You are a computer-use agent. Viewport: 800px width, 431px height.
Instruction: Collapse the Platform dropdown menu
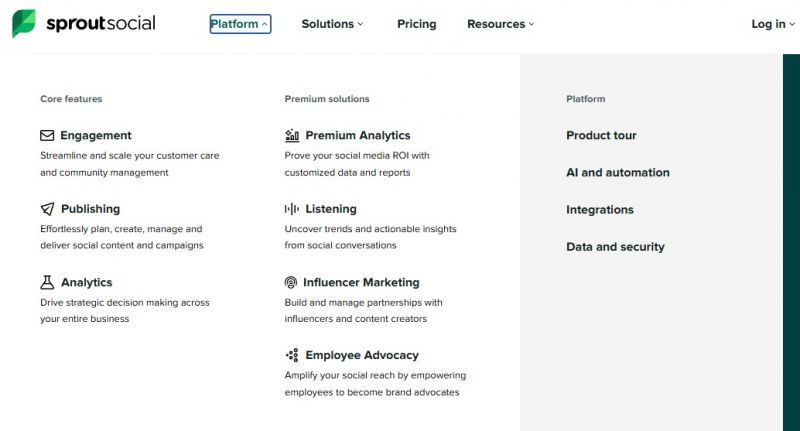click(240, 24)
